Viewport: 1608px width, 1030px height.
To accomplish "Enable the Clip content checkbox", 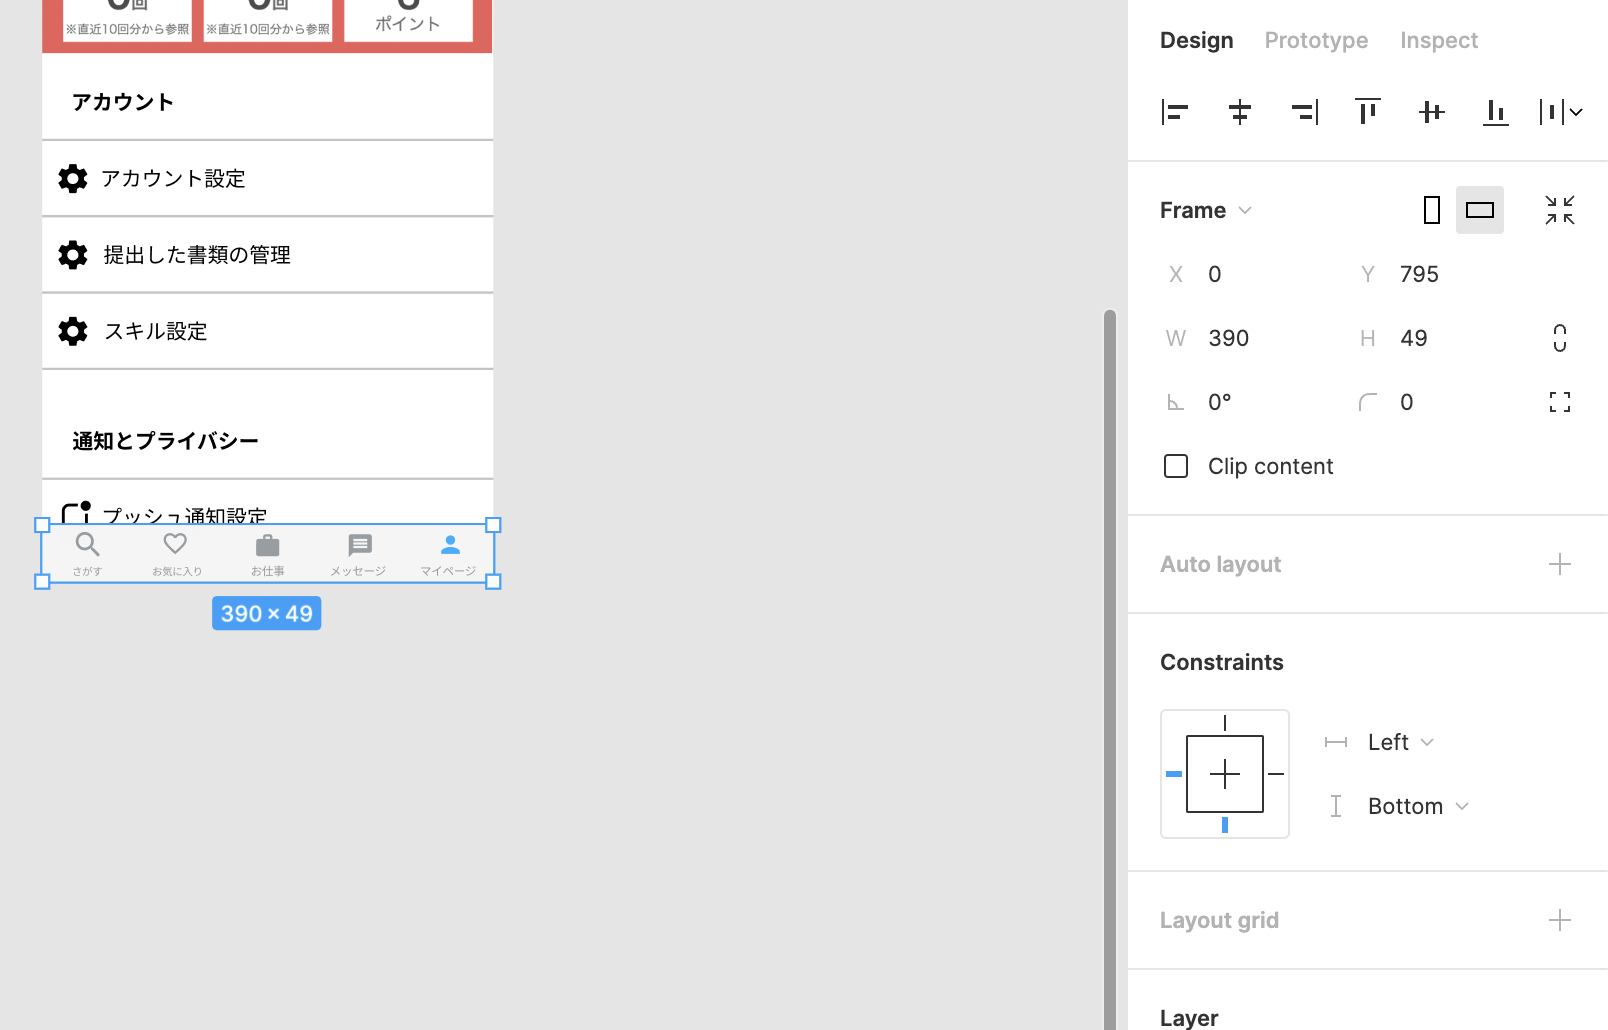I will coord(1175,466).
